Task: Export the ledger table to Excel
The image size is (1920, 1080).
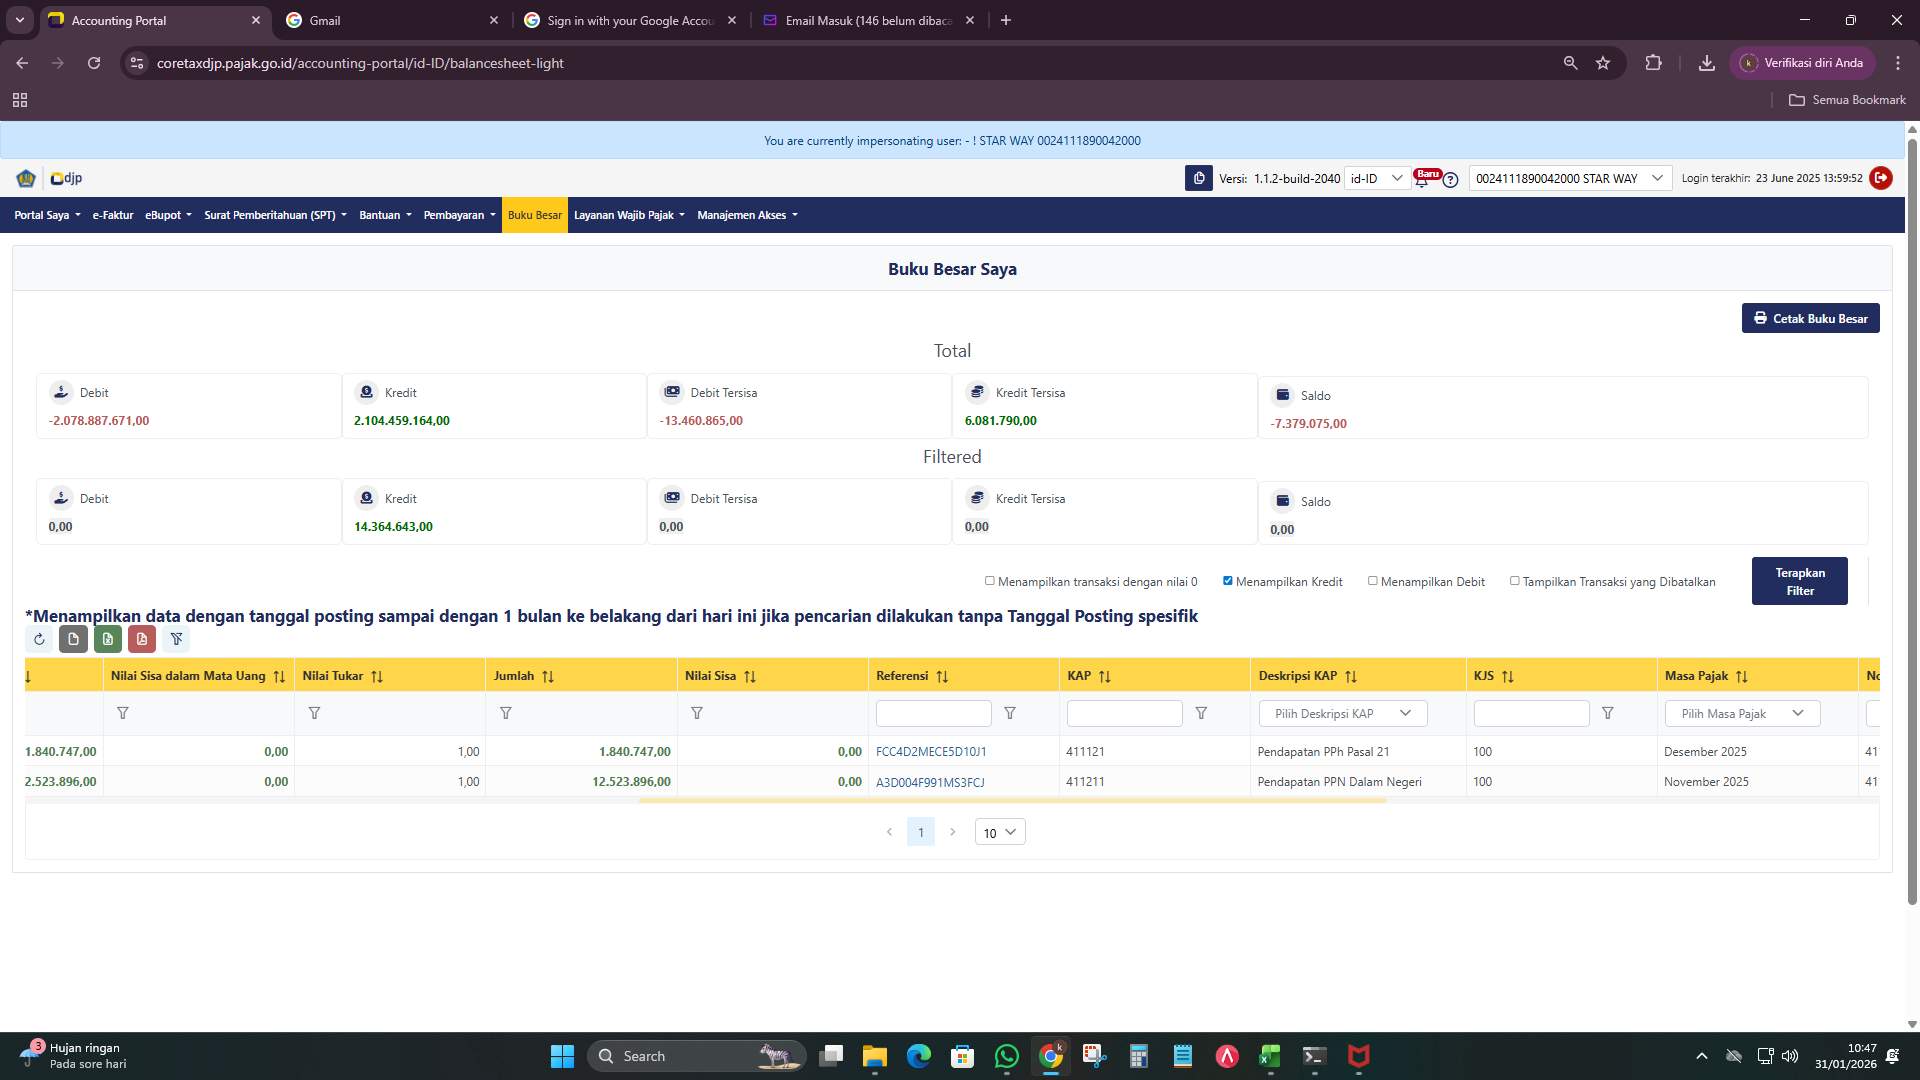Action: (108, 639)
